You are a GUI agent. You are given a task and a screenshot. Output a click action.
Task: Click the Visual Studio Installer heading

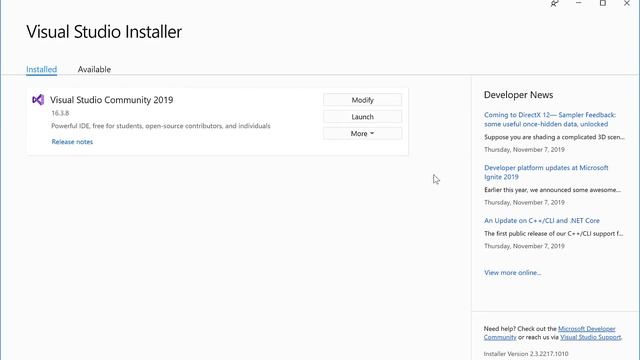point(104,32)
